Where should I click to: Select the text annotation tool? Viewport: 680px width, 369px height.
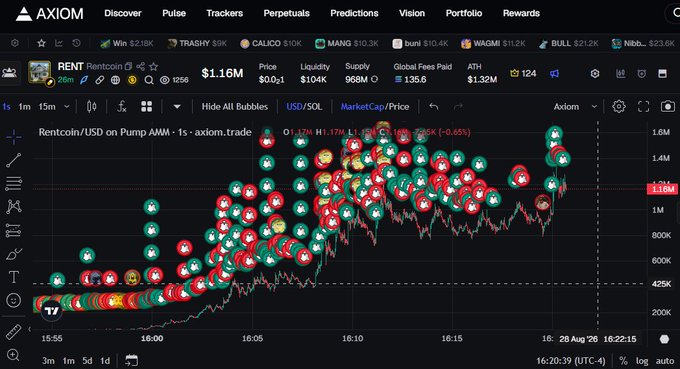pos(13,277)
